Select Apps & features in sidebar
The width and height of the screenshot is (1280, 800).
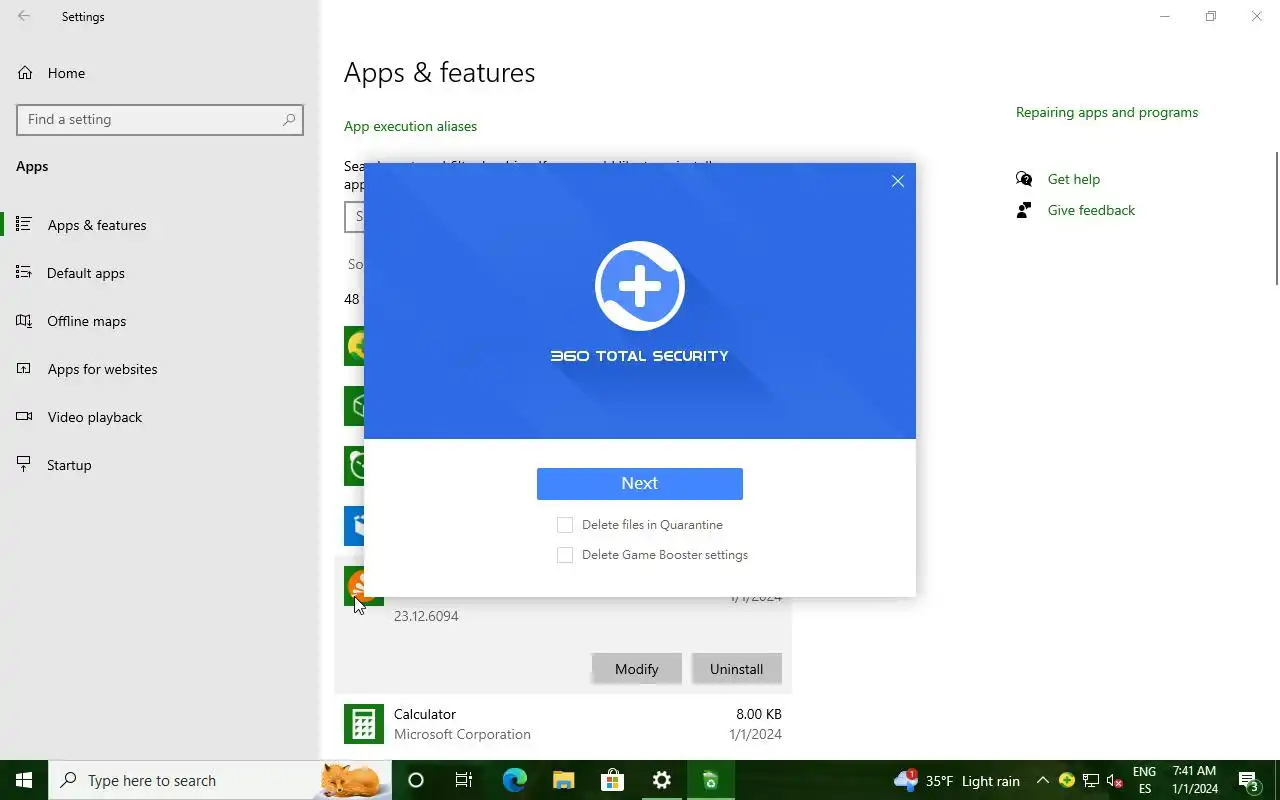160,225
